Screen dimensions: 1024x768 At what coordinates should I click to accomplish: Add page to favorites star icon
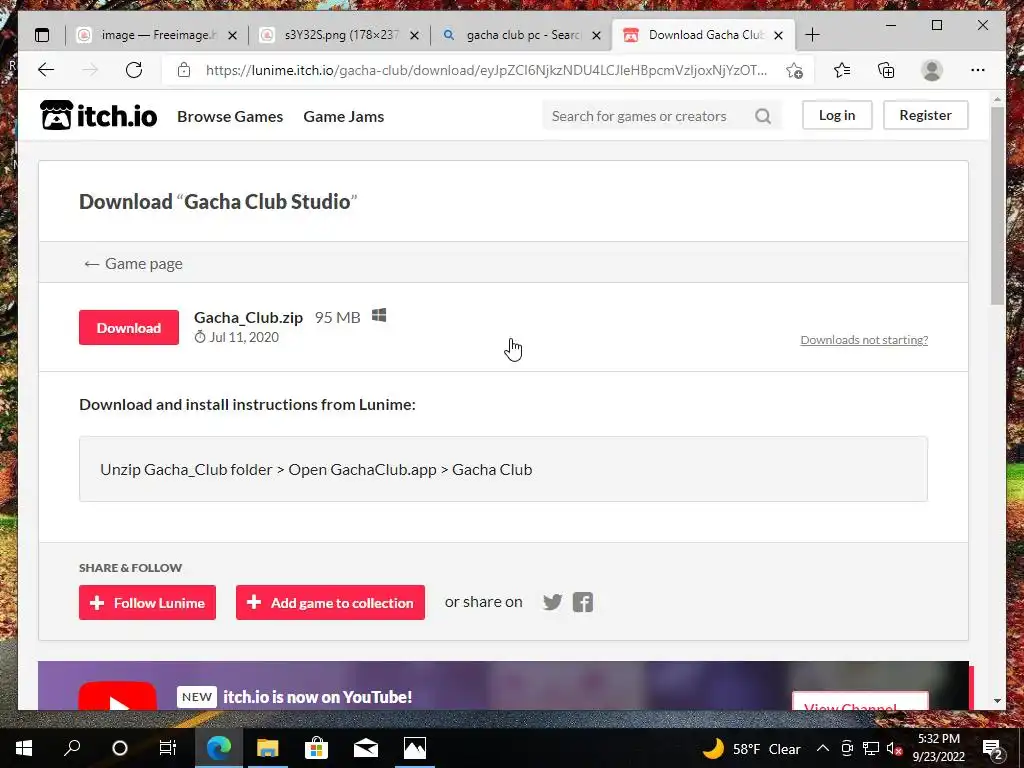[x=794, y=71]
